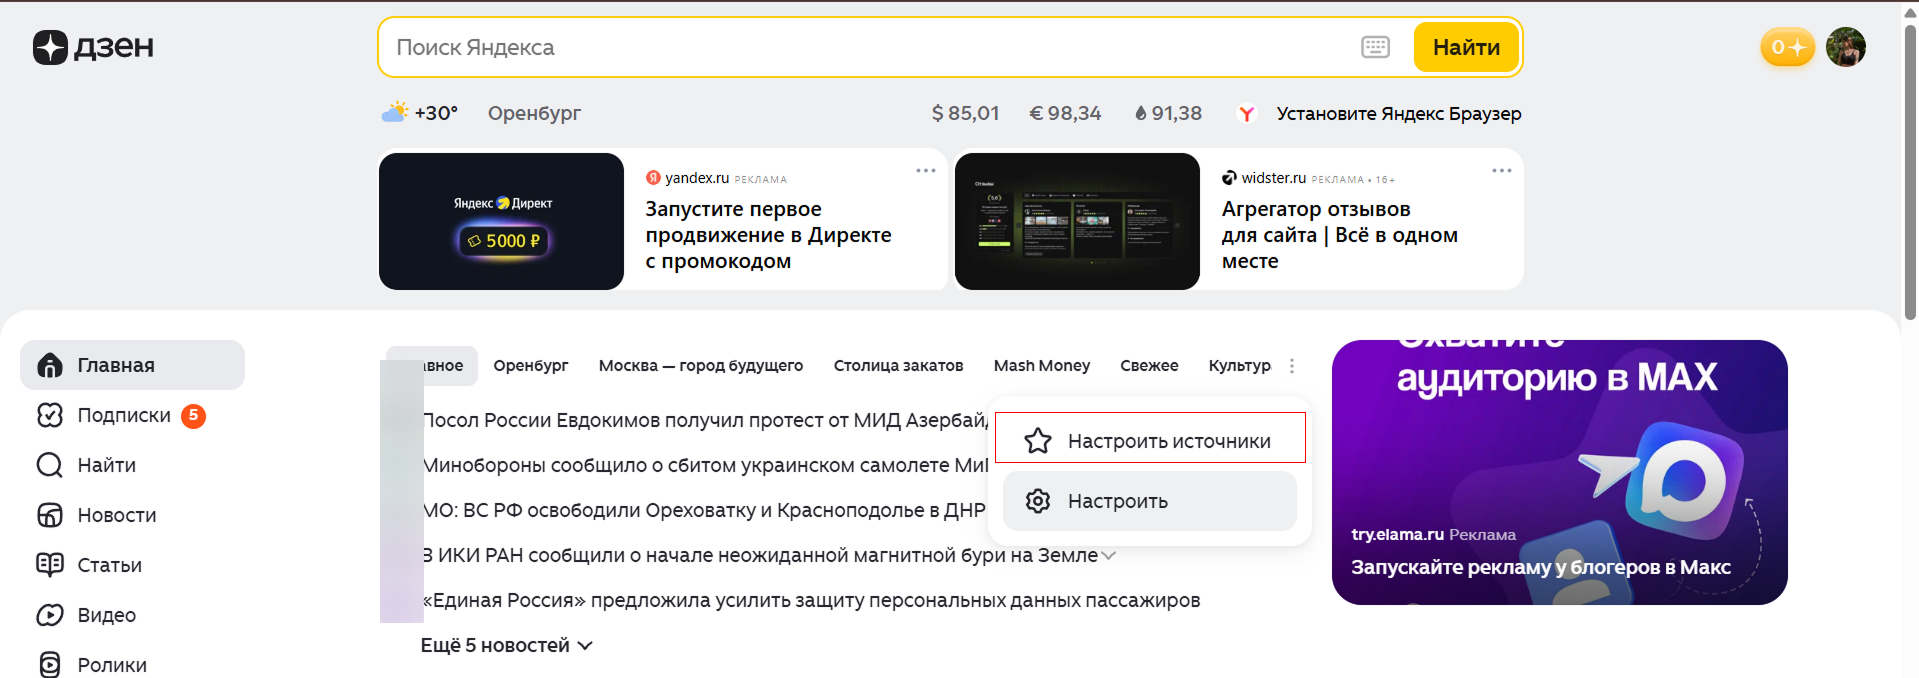Click the Ролики sidebar icon

pyautogui.click(x=50, y=665)
